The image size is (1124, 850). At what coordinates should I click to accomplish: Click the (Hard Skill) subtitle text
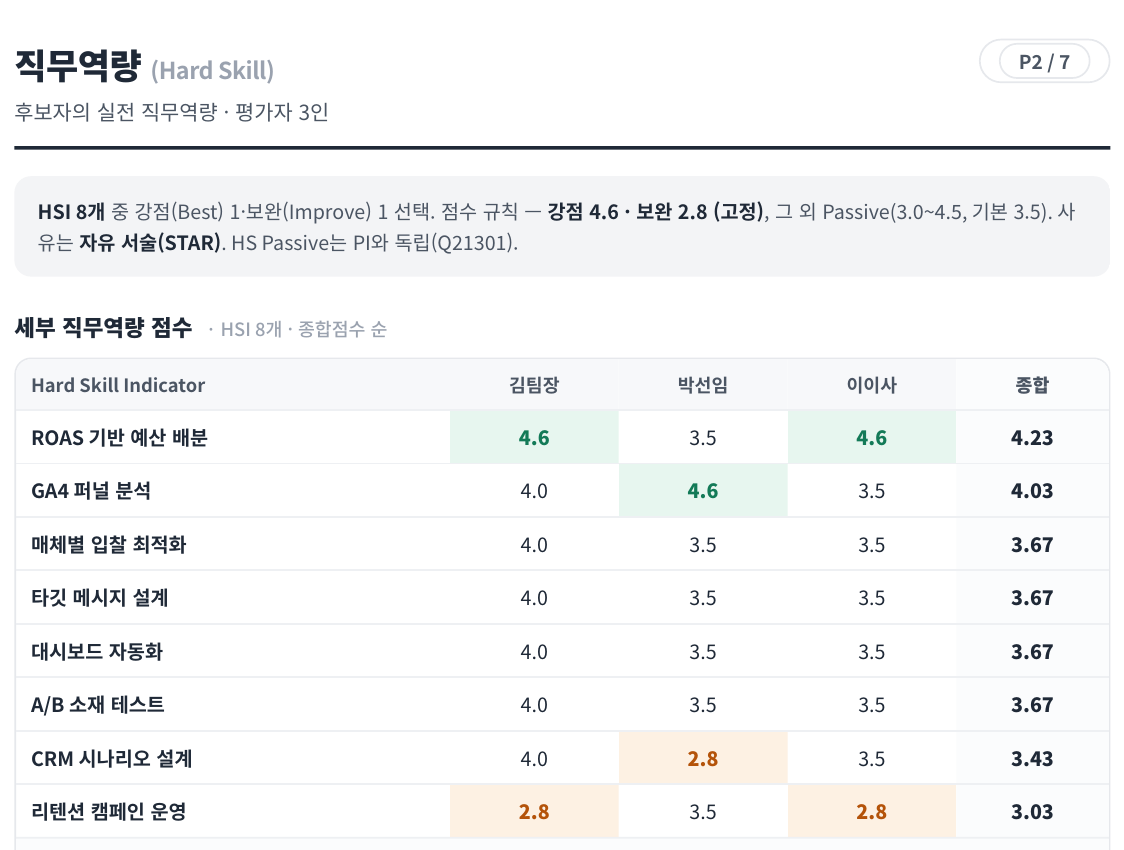(x=212, y=70)
